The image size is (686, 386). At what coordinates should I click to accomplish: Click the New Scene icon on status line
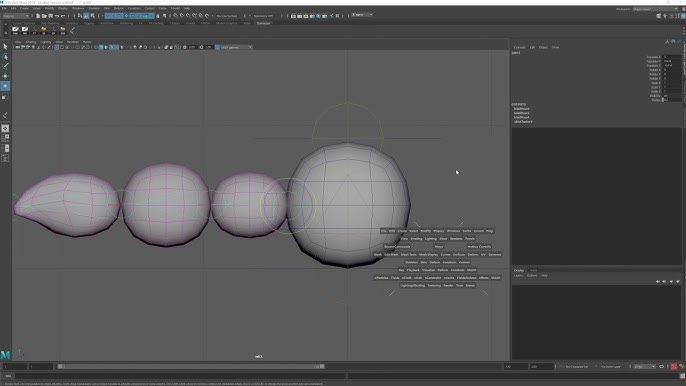(38, 16)
